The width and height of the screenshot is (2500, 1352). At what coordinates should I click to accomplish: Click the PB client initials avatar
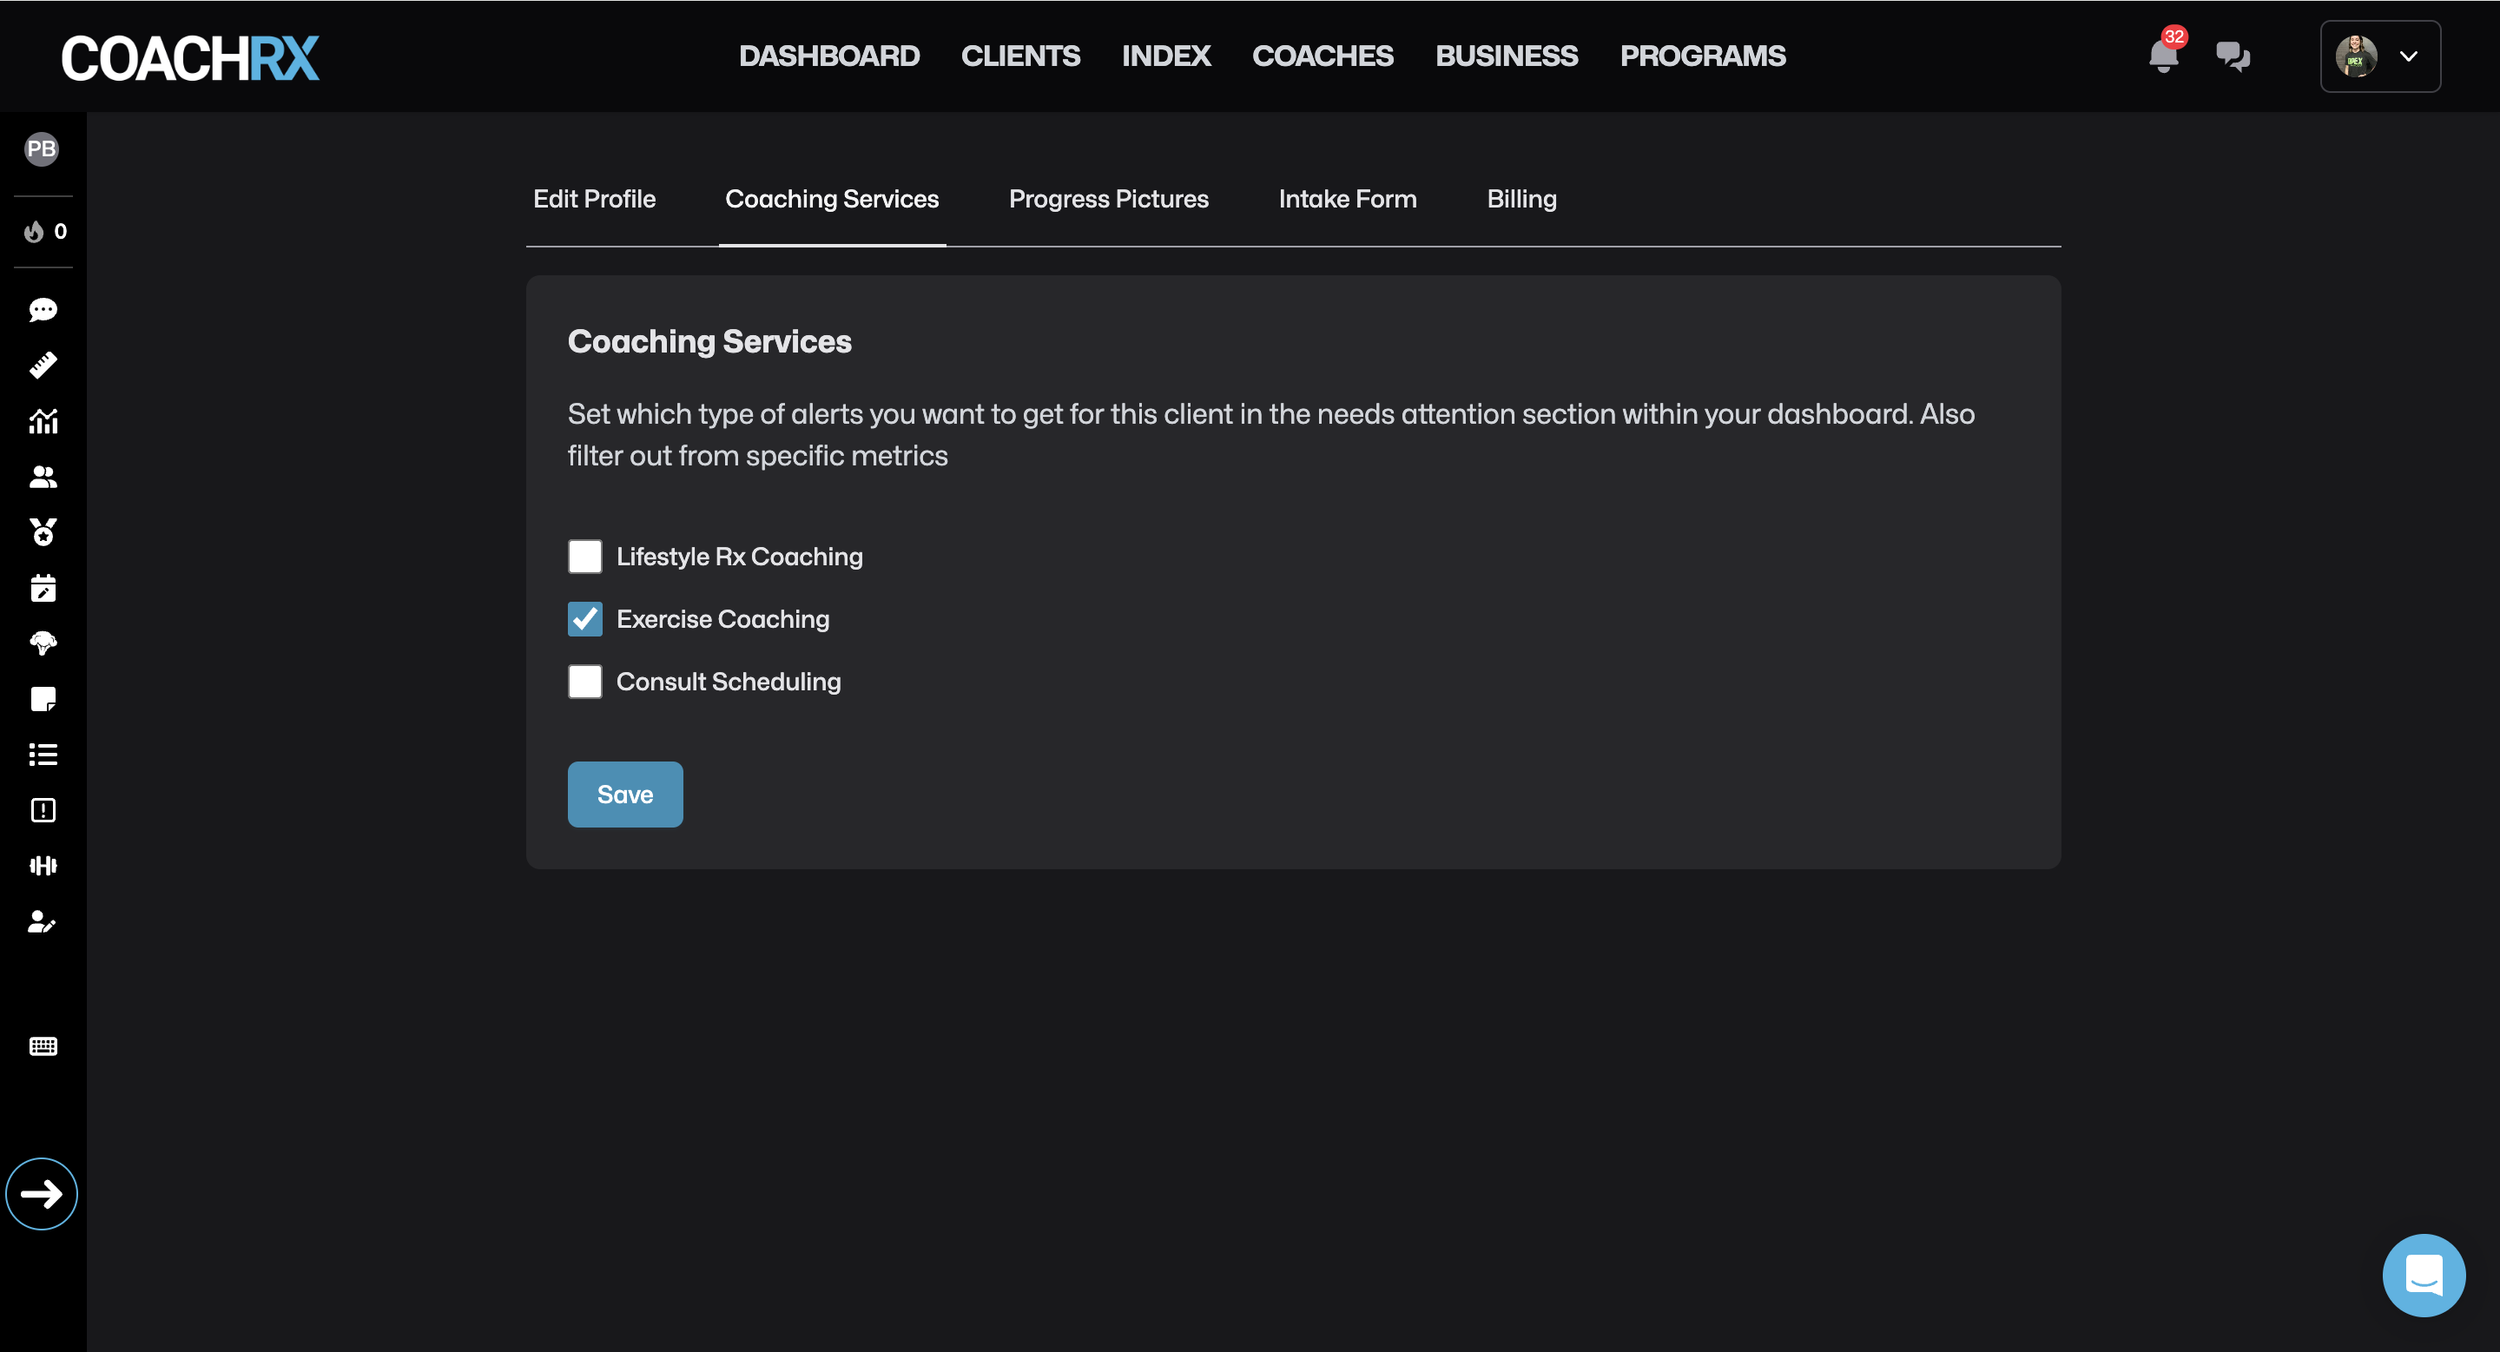click(x=42, y=149)
